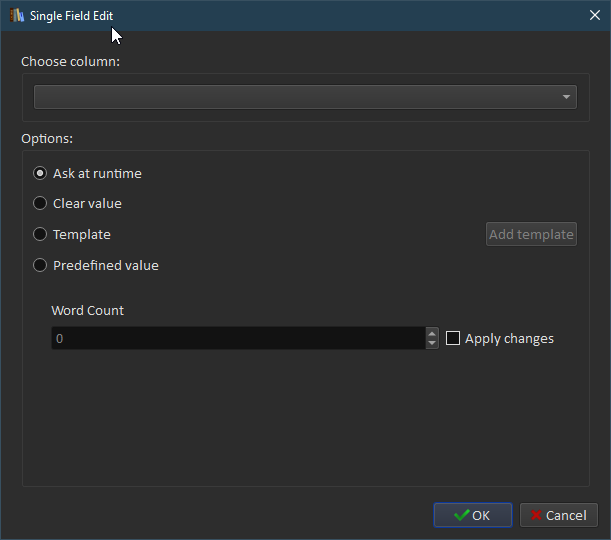The image size is (611, 540).
Task: Choose the Clear value radio button
Action: click(x=40, y=203)
